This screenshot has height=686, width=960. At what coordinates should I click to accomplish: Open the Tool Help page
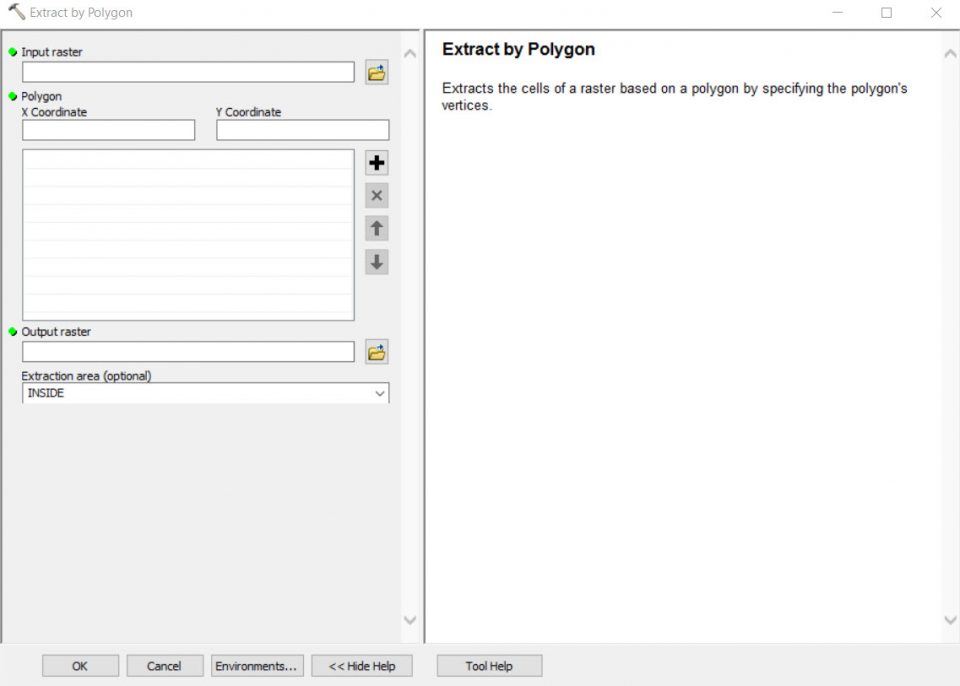pyautogui.click(x=489, y=665)
